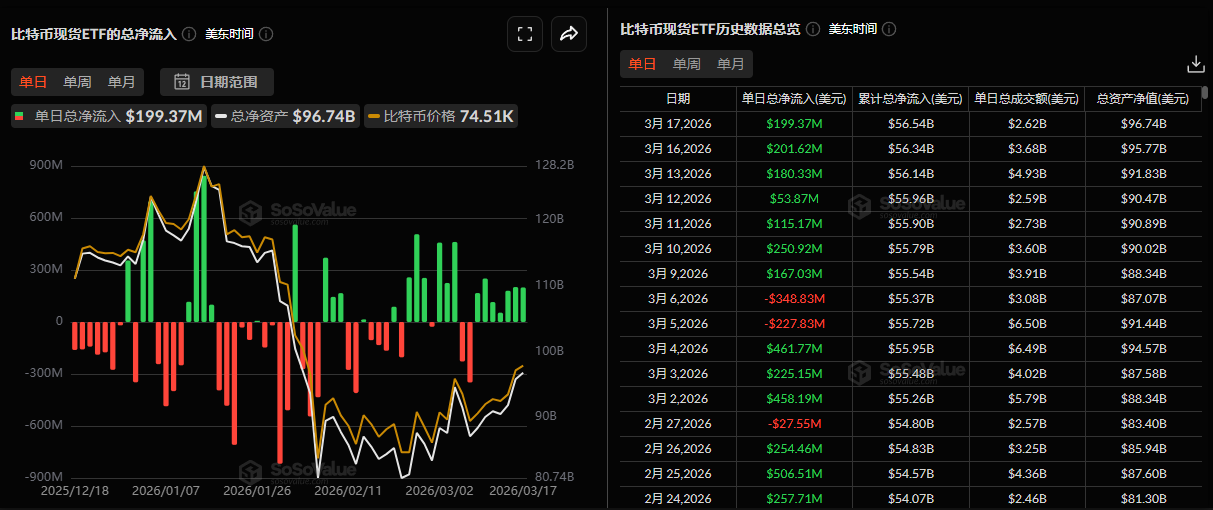Click the 单日总成交额(美元) column header

pyautogui.click(x=1027, y=99)
